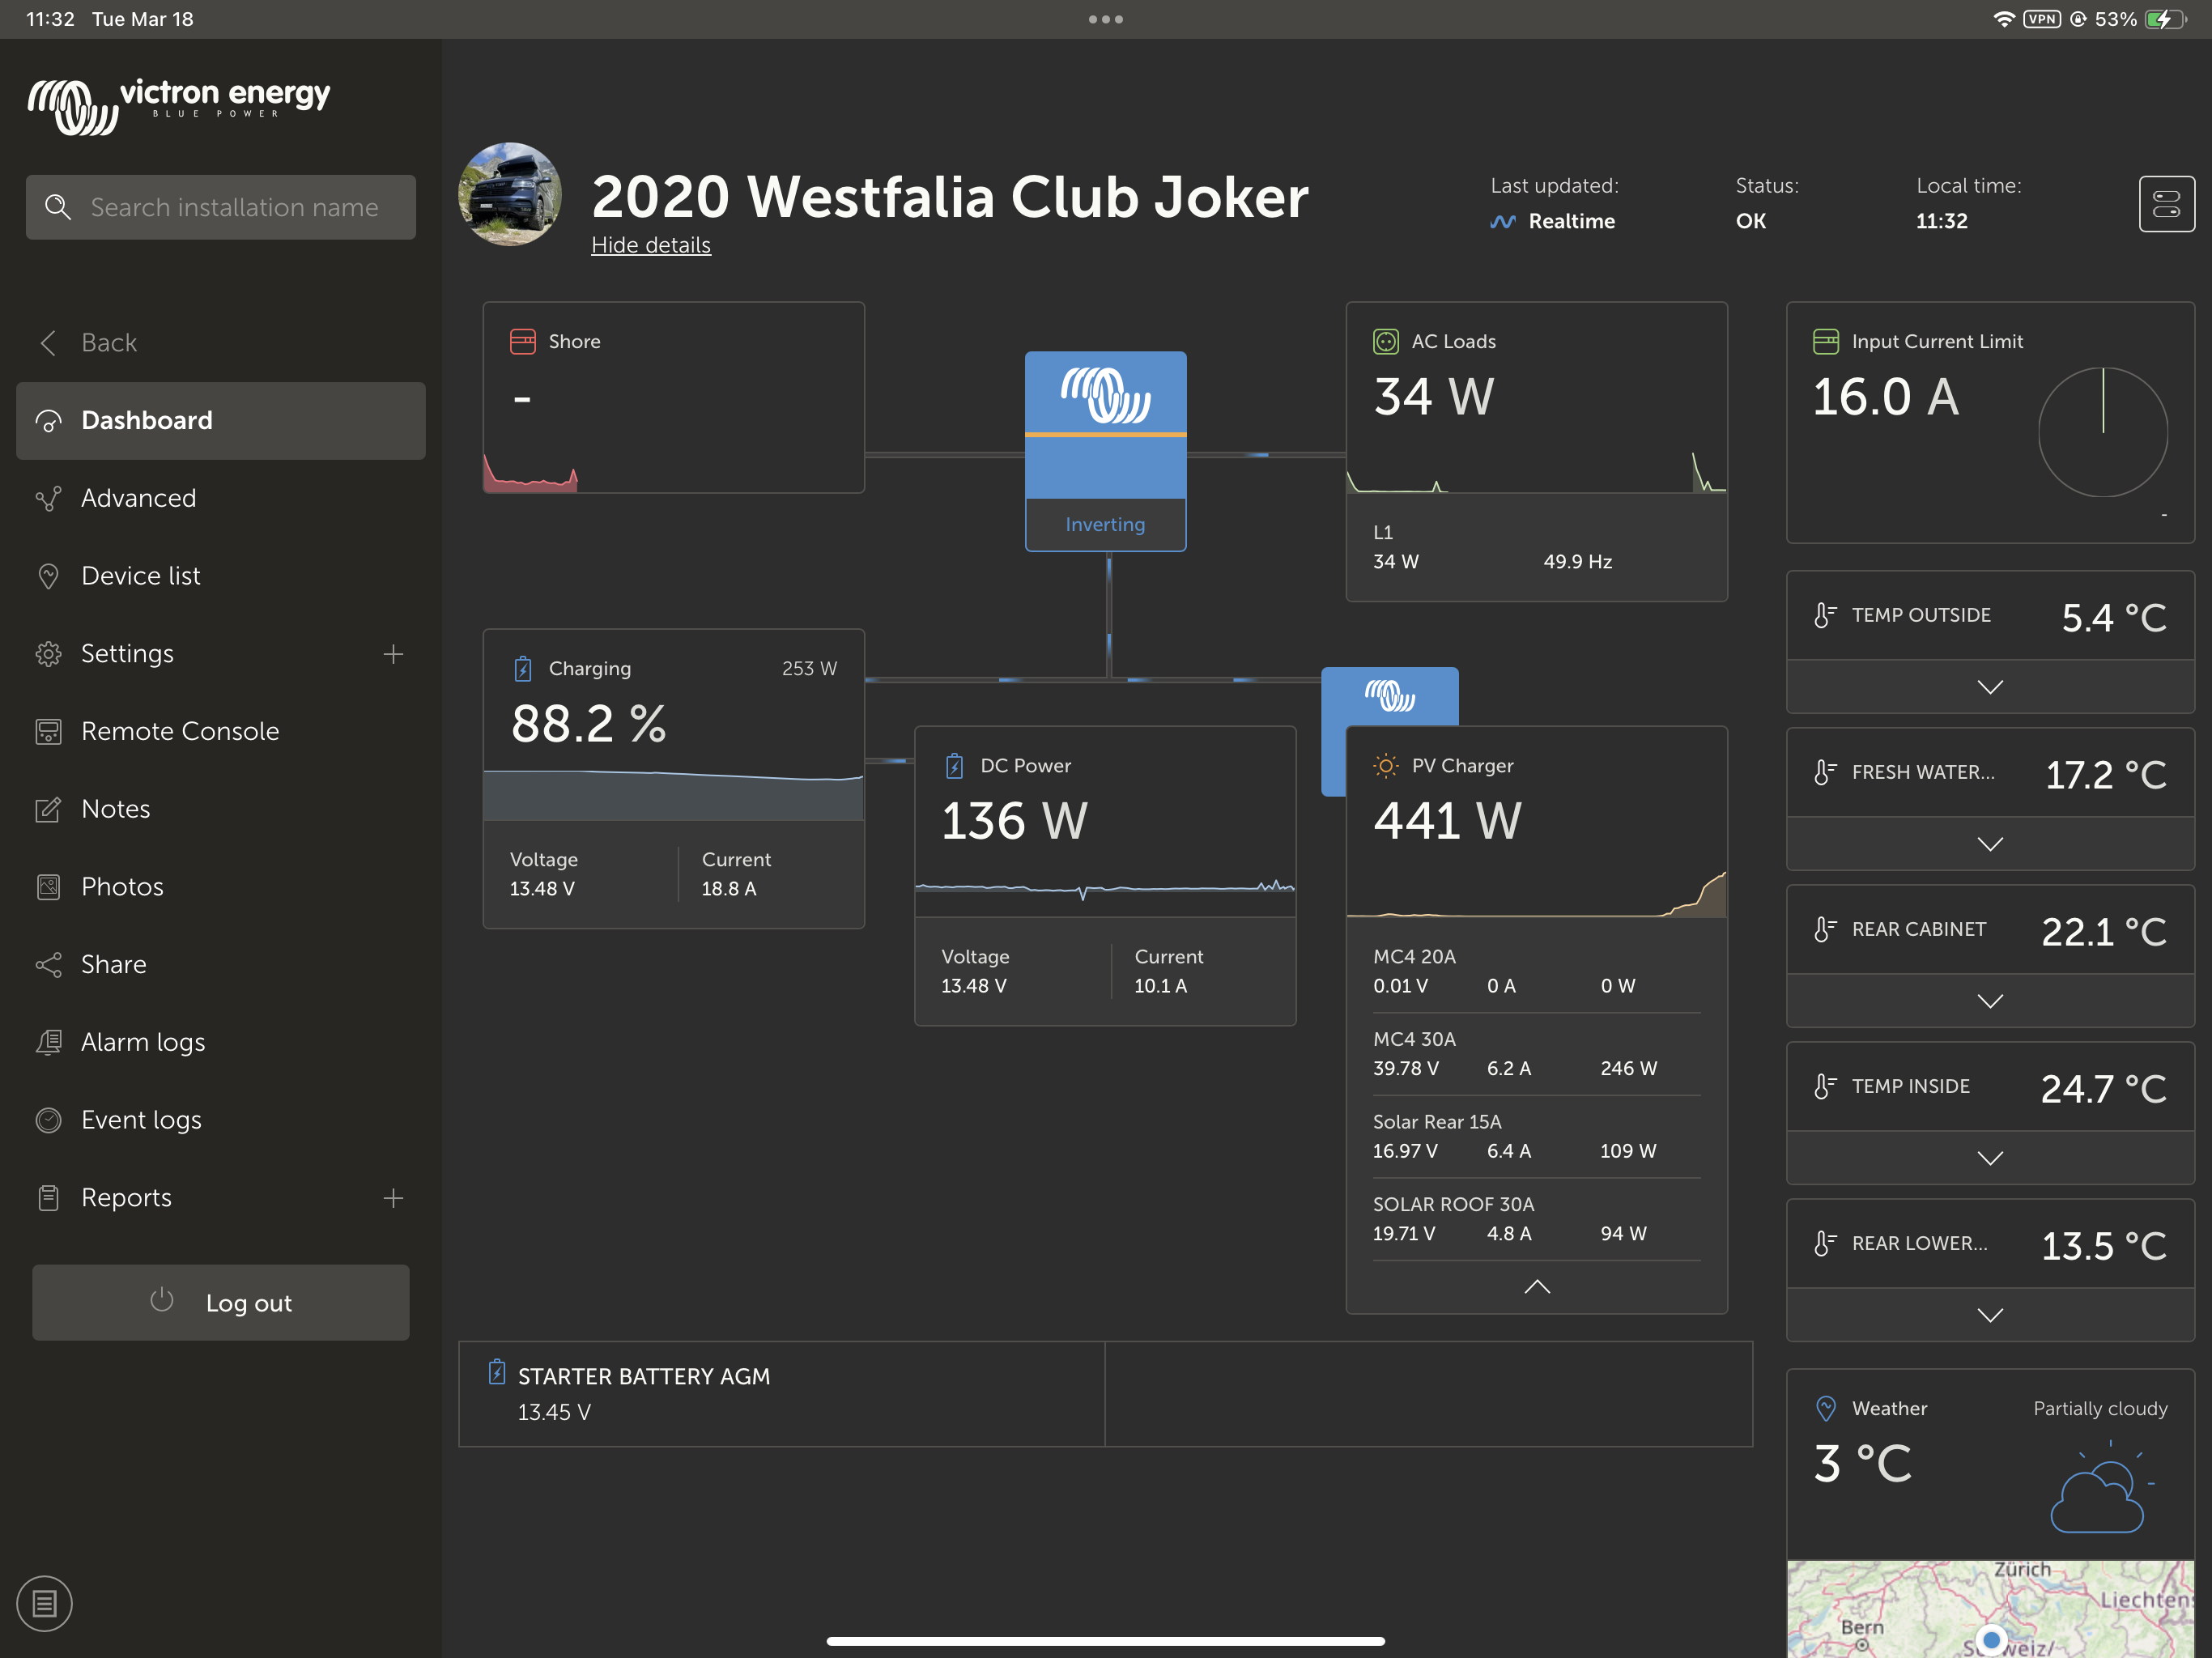Click the 'MC4 20A' tracker row

pos(1537,971)
